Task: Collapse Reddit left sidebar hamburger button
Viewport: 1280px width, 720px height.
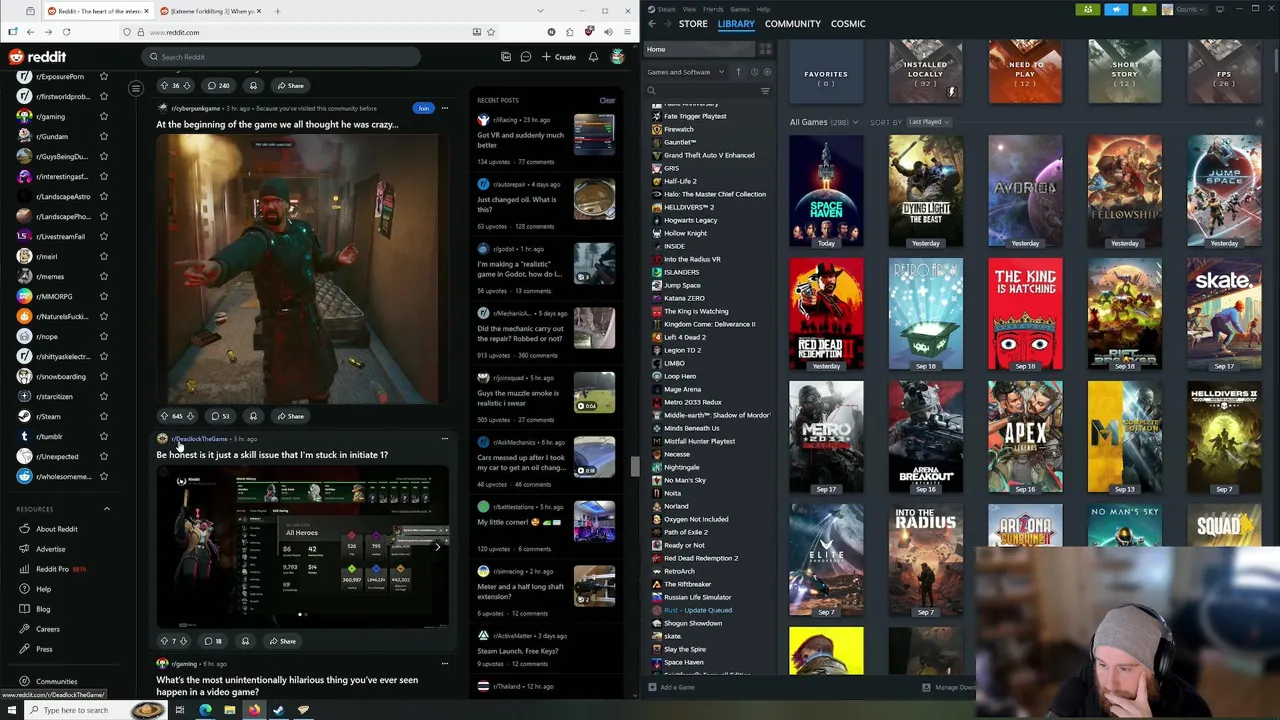Action: tap(136, 88)
